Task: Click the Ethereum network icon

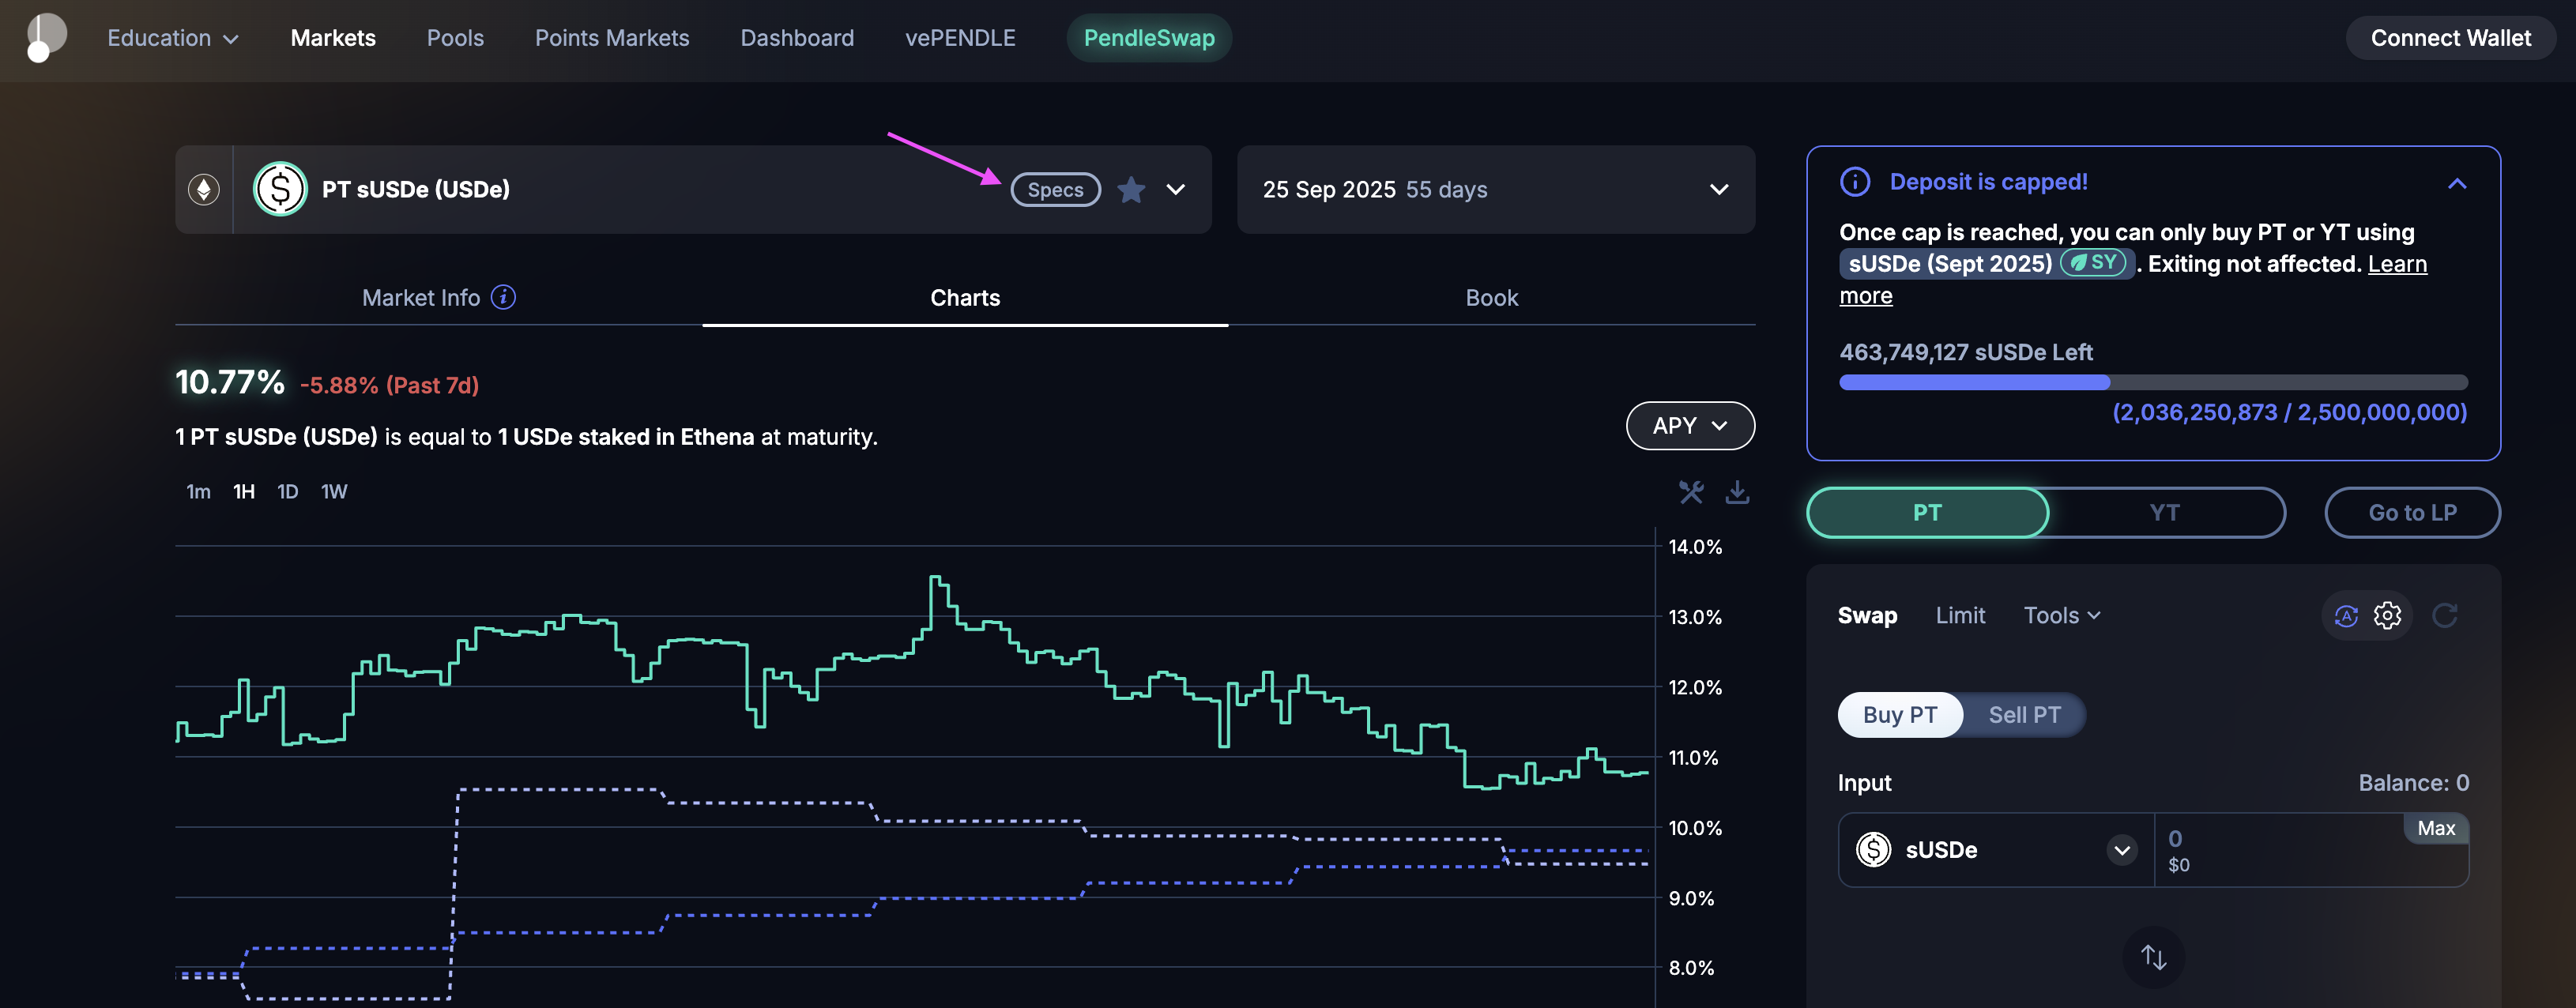Action: [x=204, y=190]
